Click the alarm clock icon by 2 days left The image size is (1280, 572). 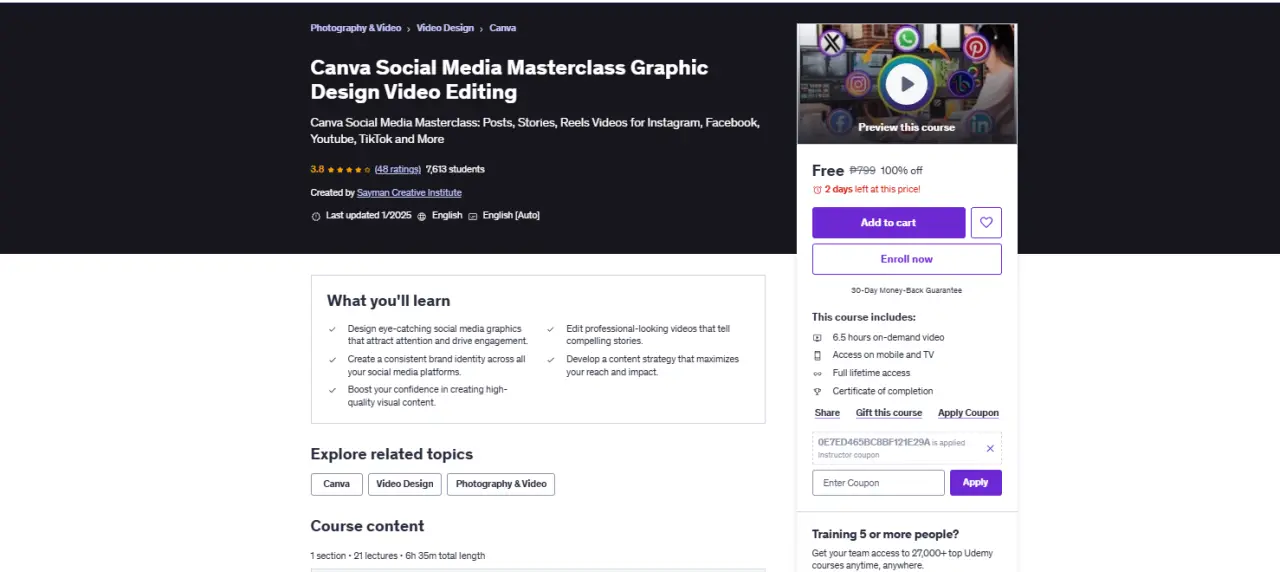817,189
